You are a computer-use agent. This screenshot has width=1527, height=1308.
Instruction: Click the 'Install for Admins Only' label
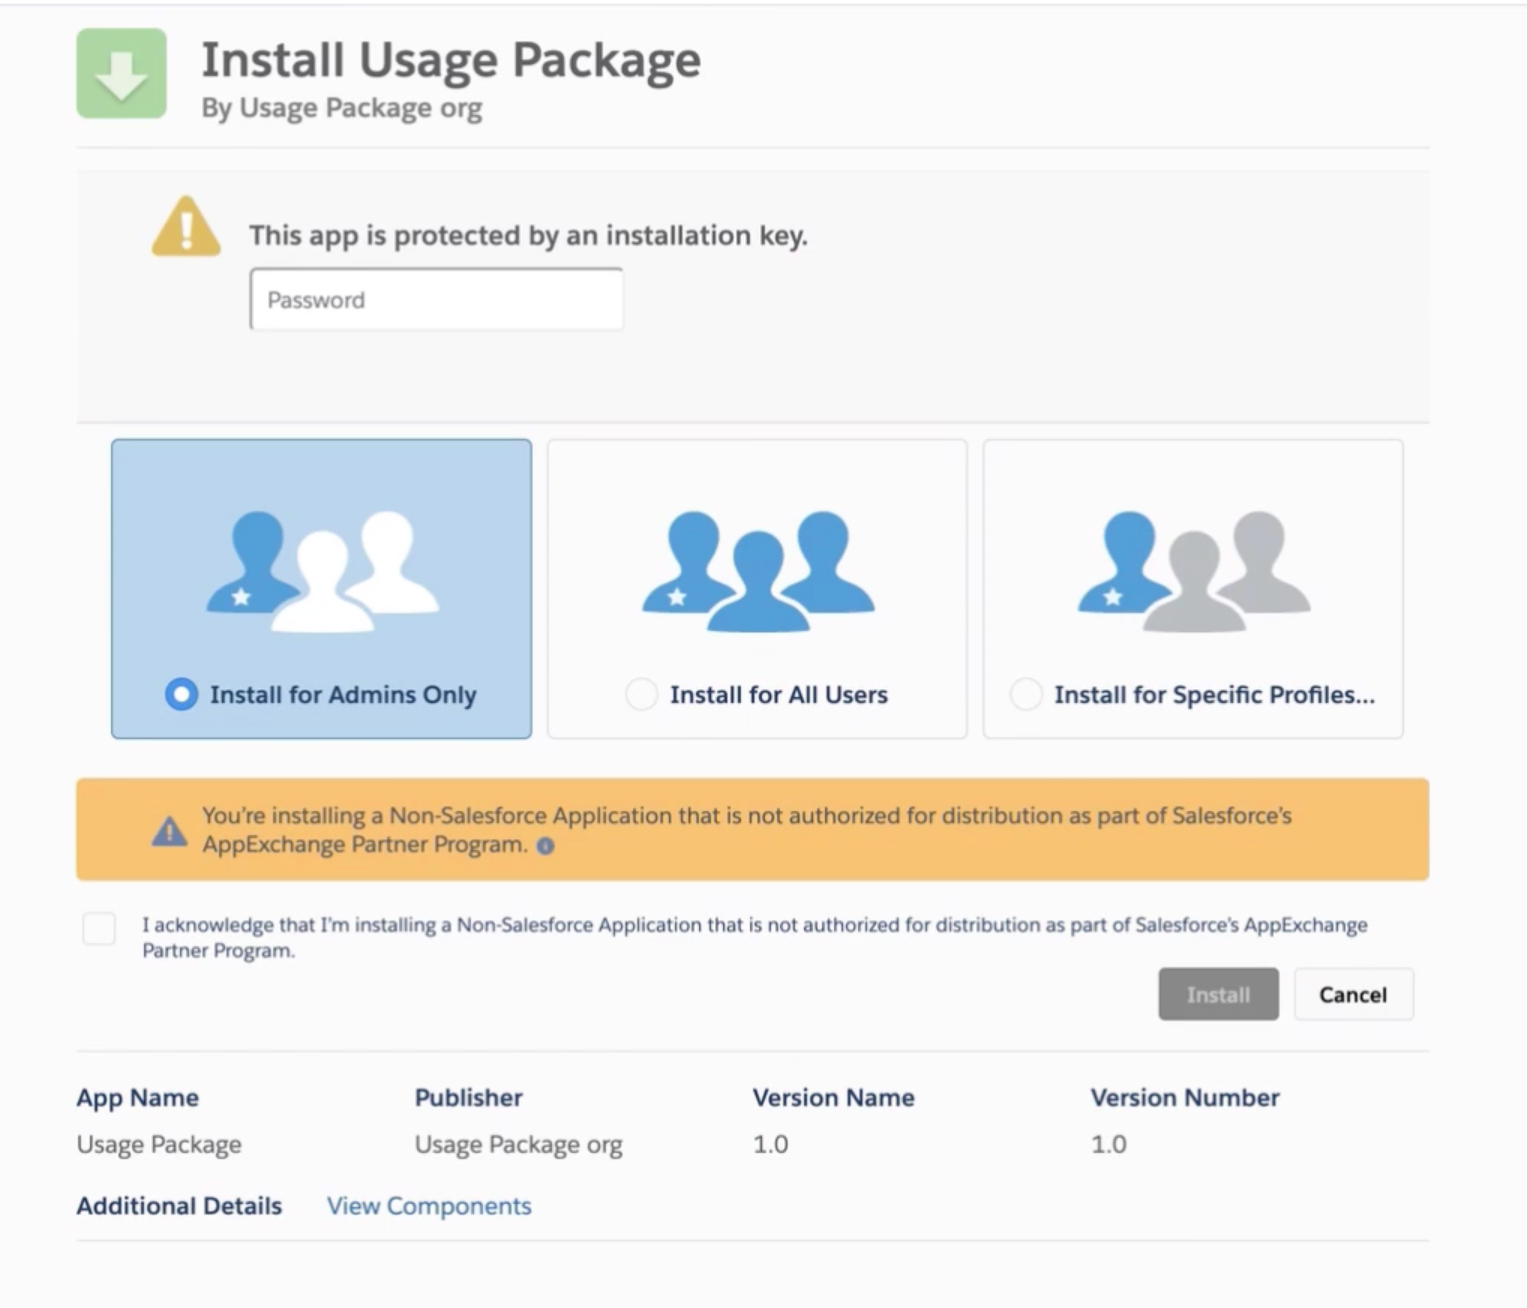[x=343, y=694]
